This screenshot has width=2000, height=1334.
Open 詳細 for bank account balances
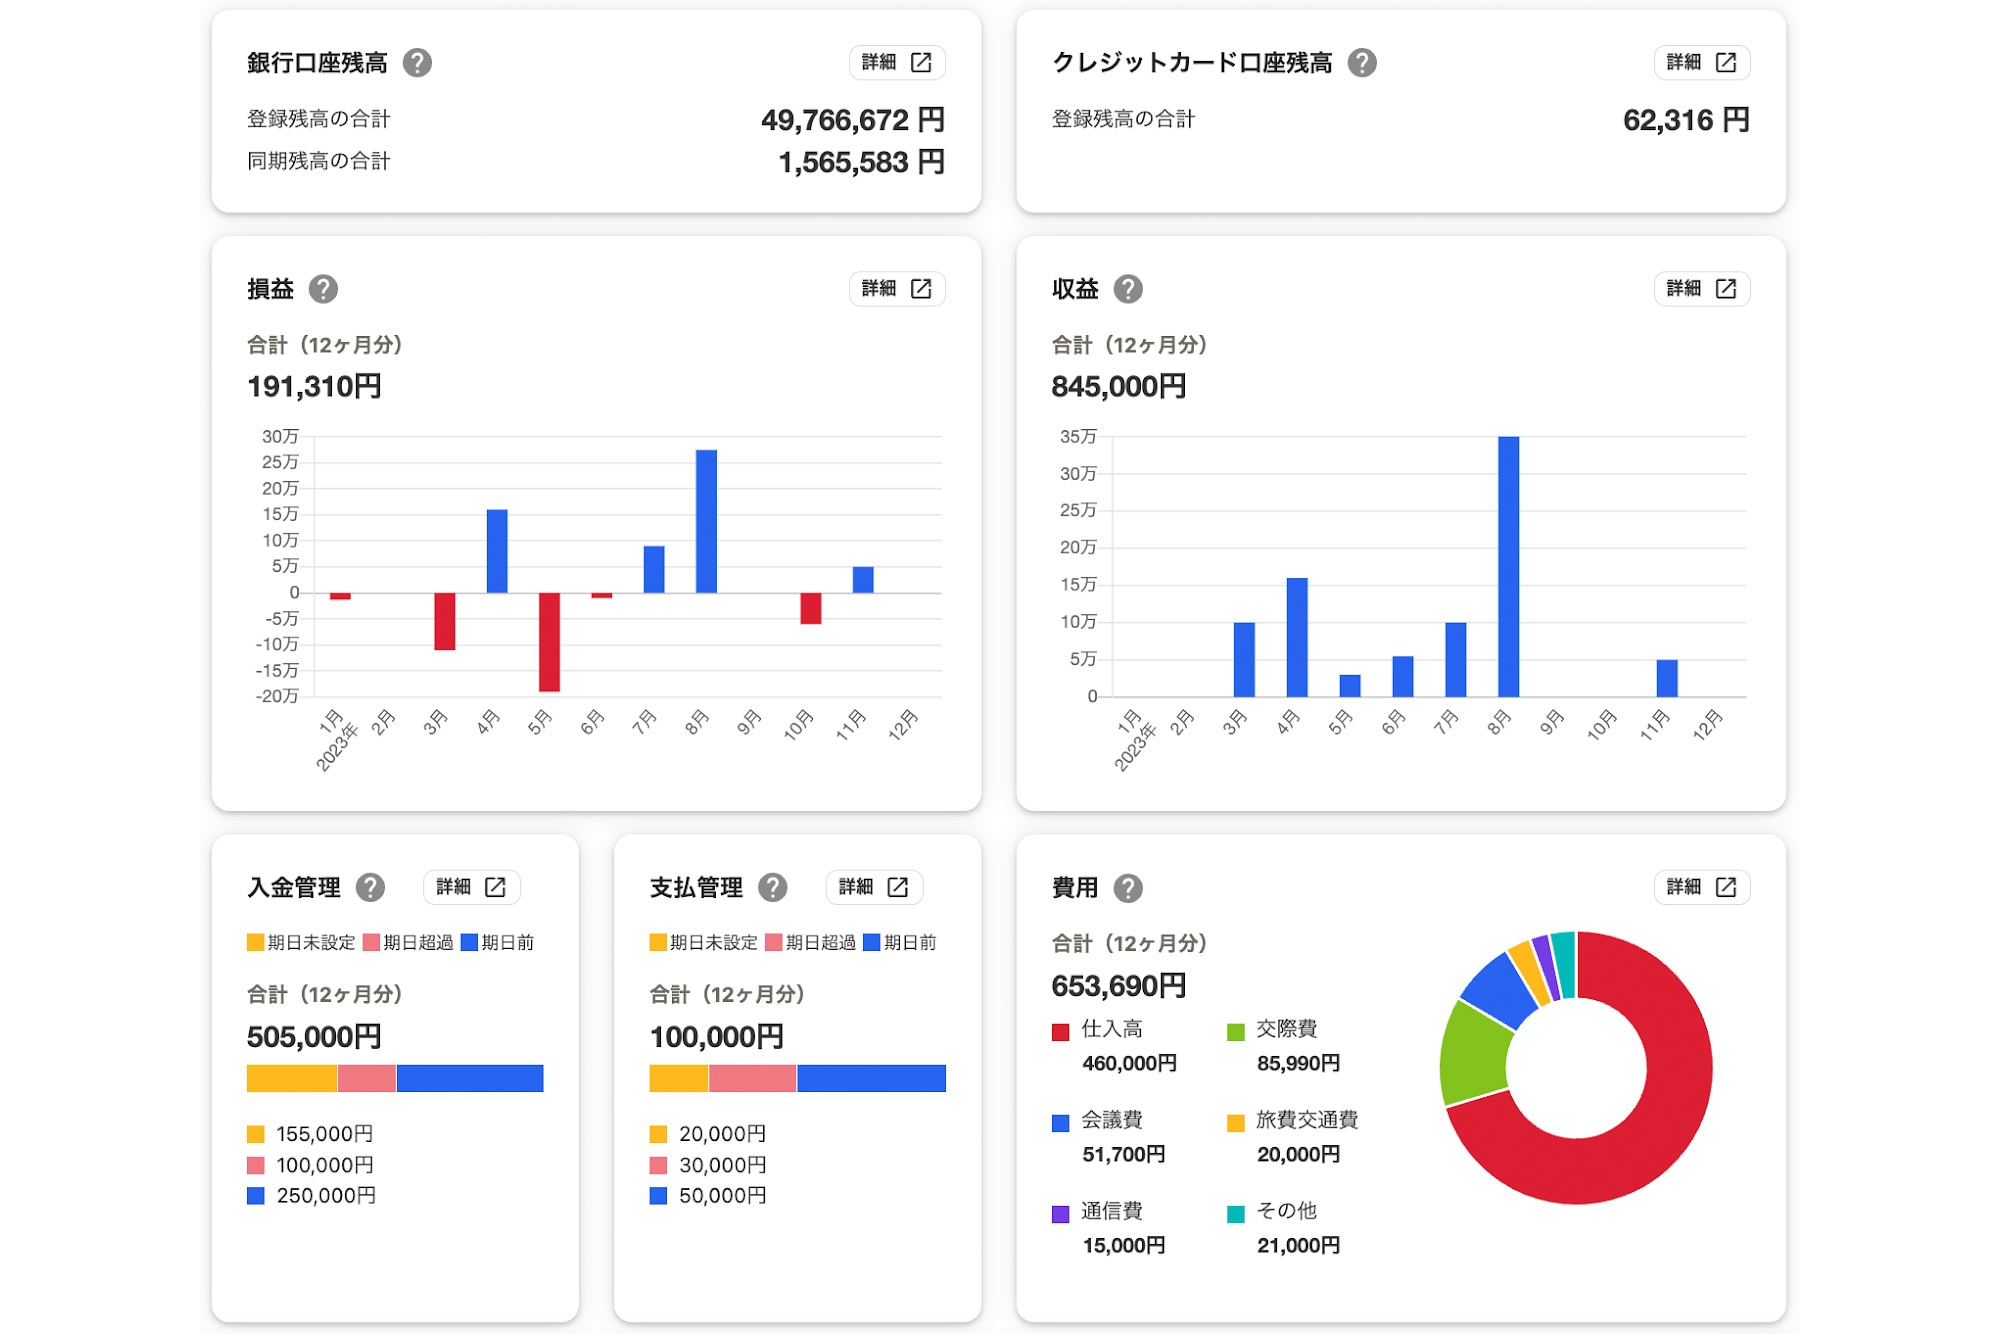click(897, 62)
